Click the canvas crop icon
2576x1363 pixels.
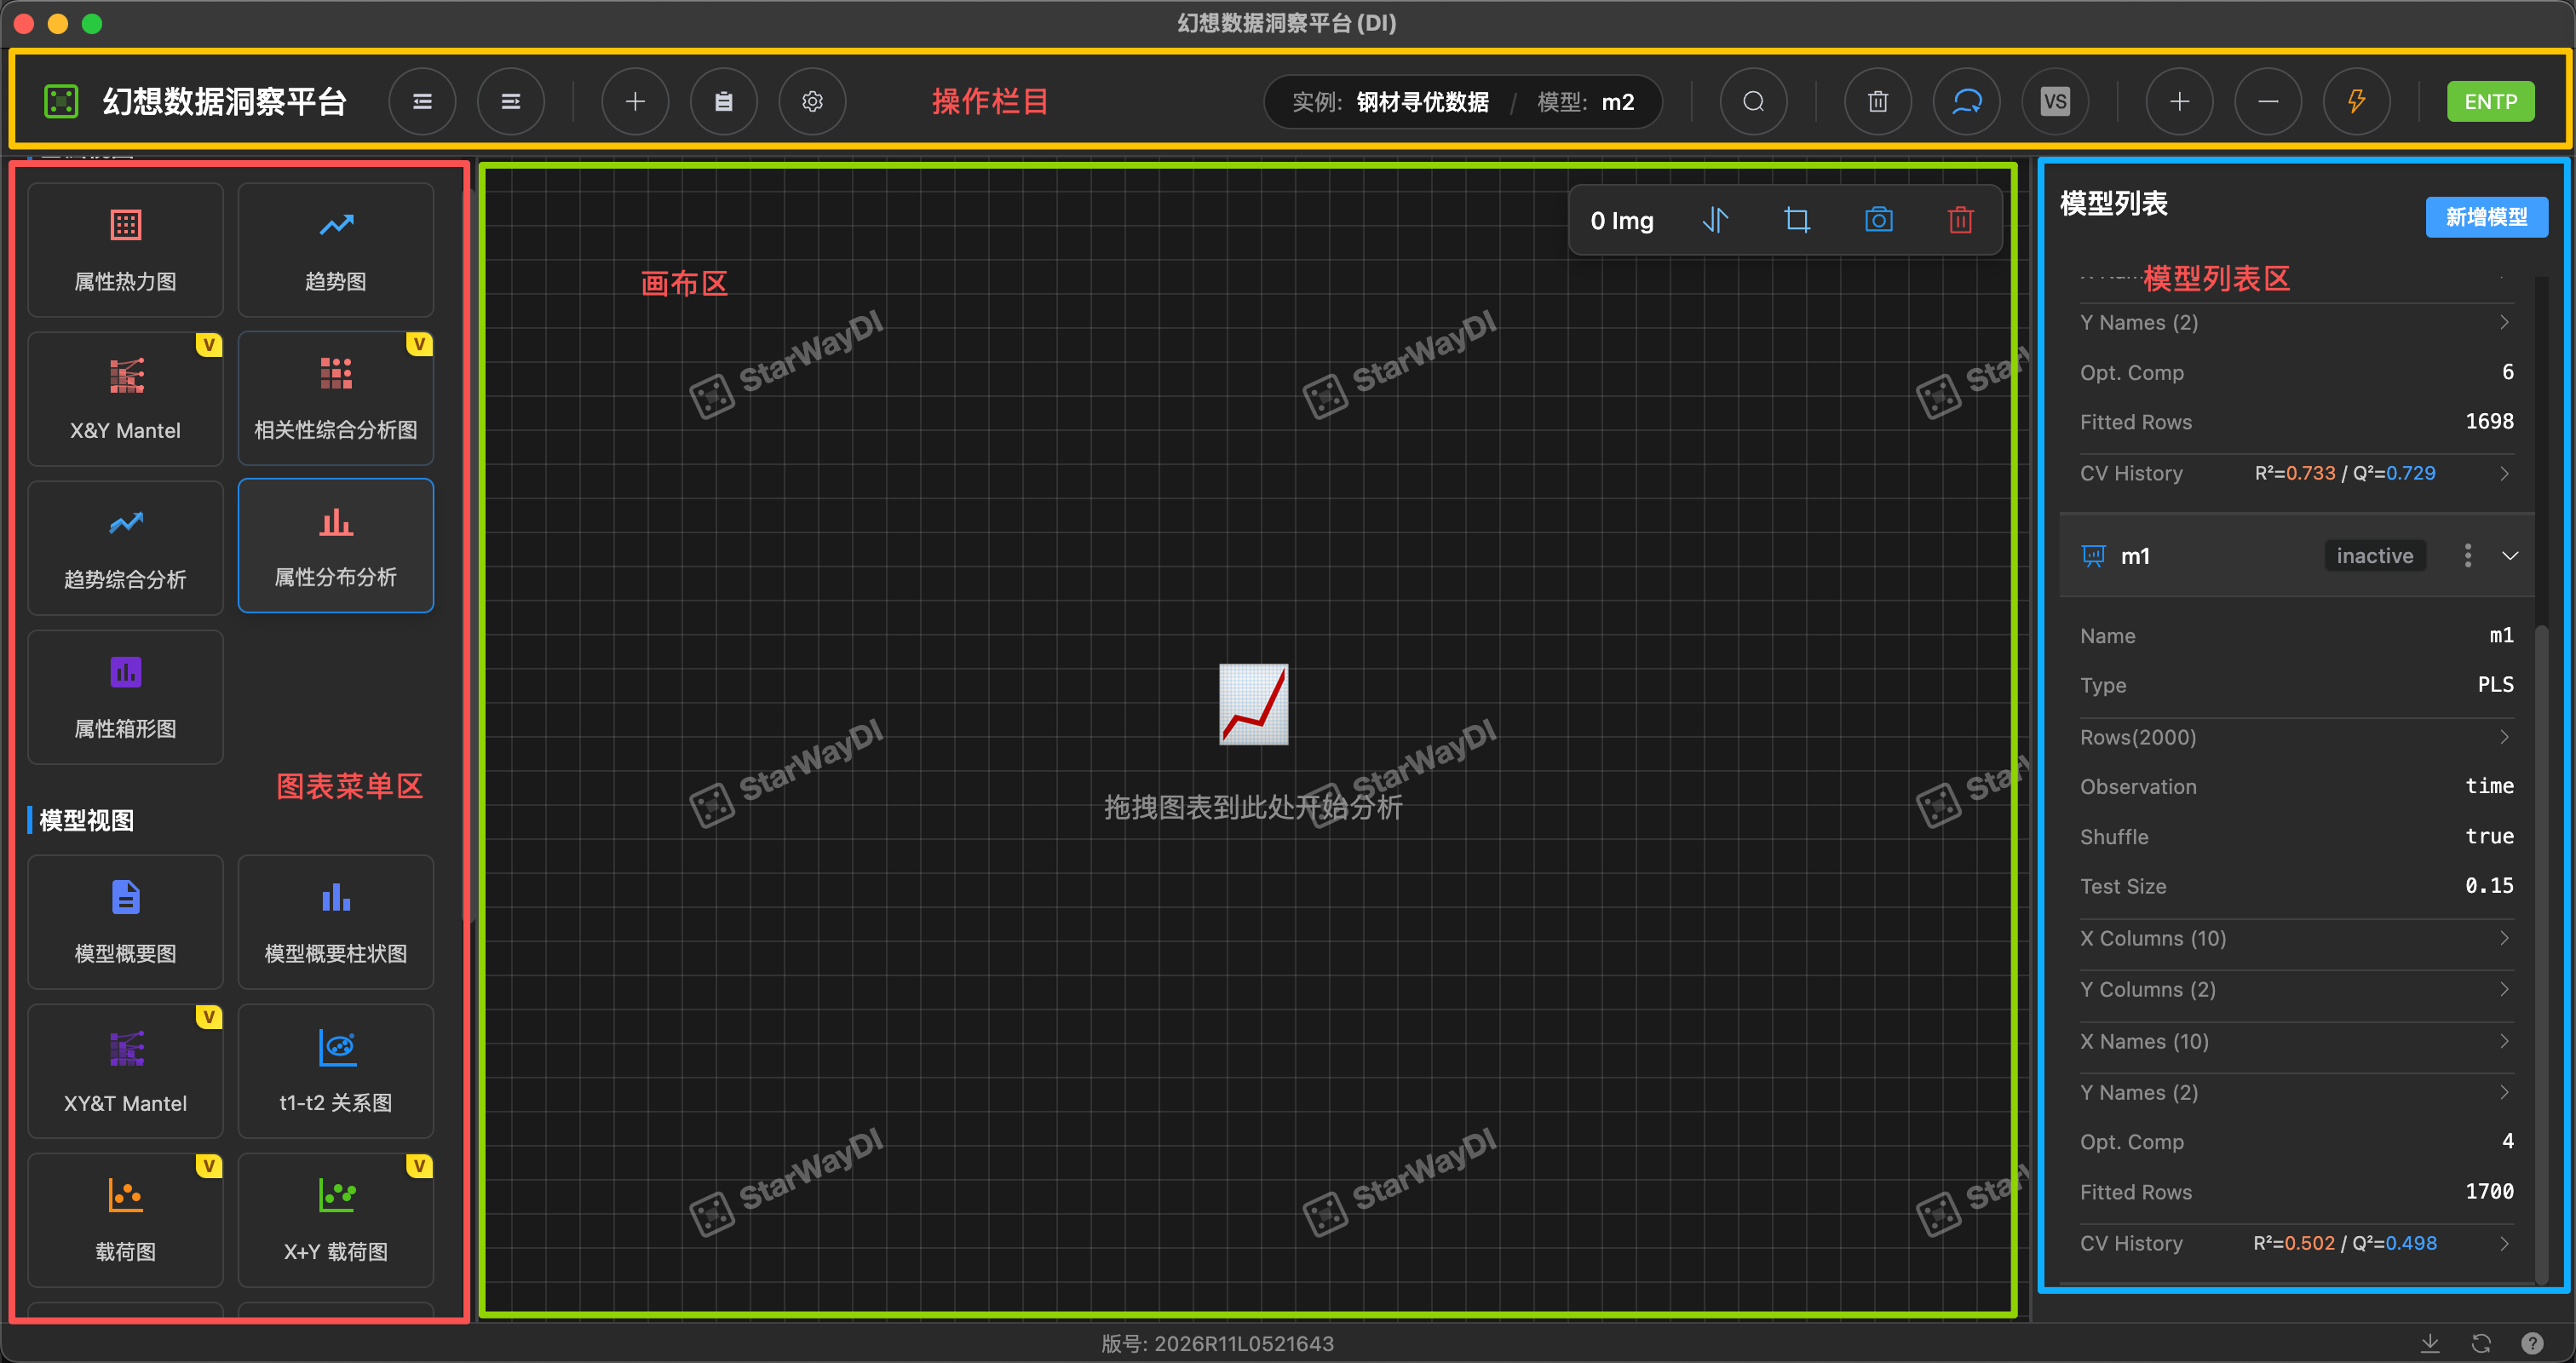pos(1797,219)
